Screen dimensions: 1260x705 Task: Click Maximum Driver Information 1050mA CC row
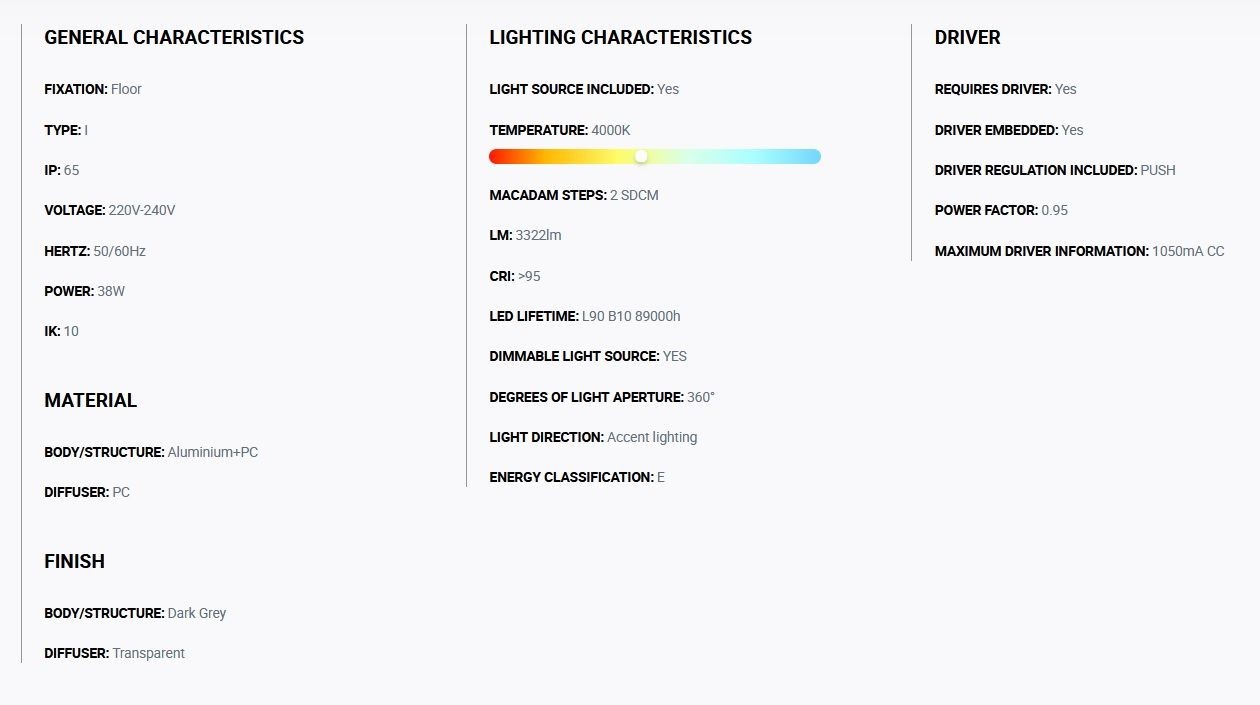coord(1080,251)
